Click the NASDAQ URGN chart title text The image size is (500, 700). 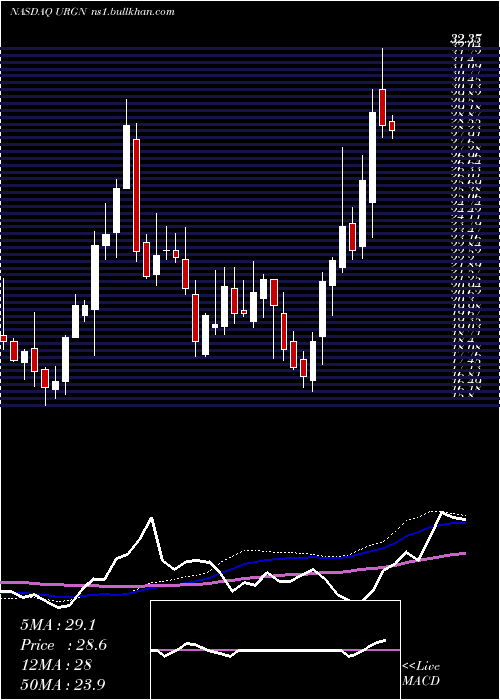pos(92,12)
